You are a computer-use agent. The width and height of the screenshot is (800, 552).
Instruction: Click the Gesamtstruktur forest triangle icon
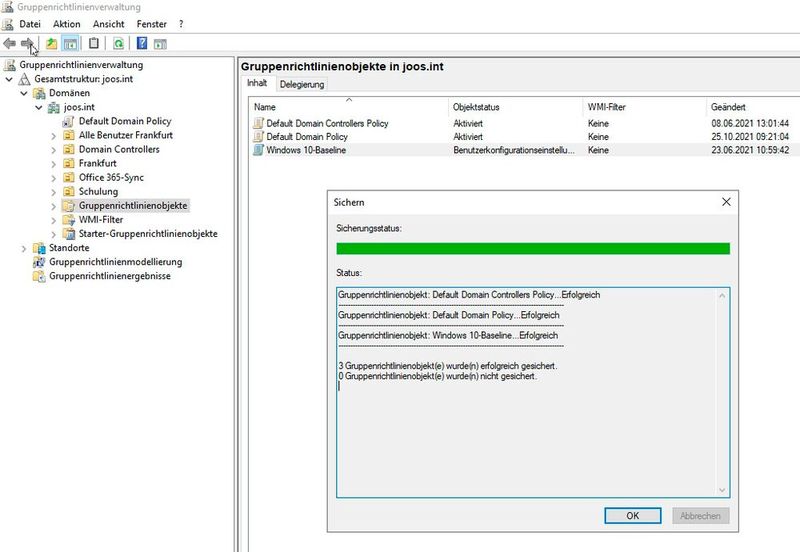pyautogui.click(x=24, y=79)
